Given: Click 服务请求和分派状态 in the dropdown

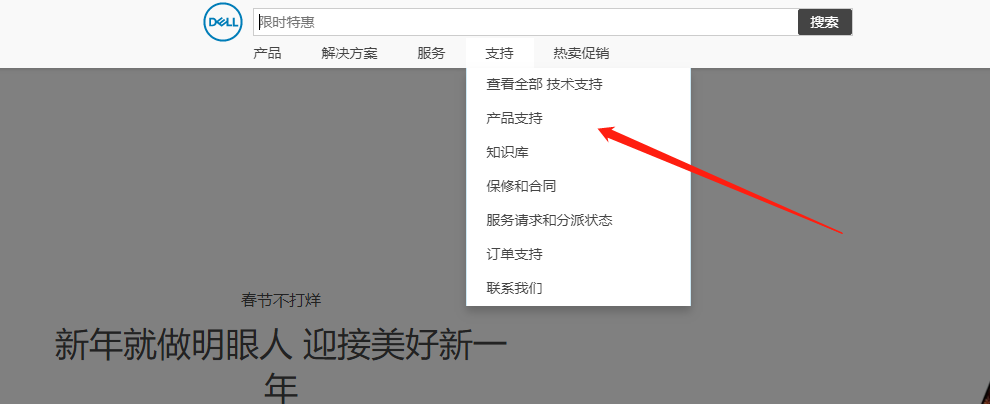Looking at the screenshot, I should 549,220.
